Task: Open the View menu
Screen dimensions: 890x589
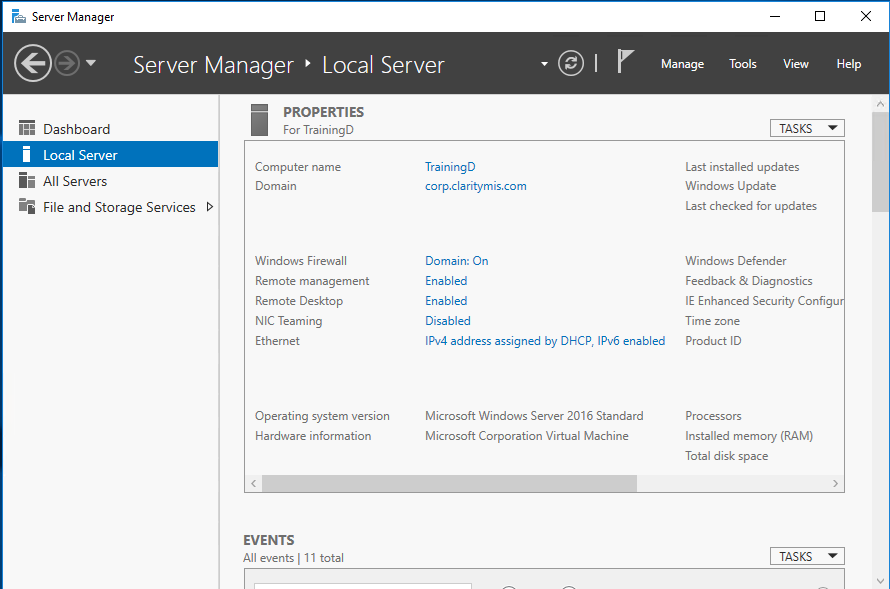Action: click(796, 64)
